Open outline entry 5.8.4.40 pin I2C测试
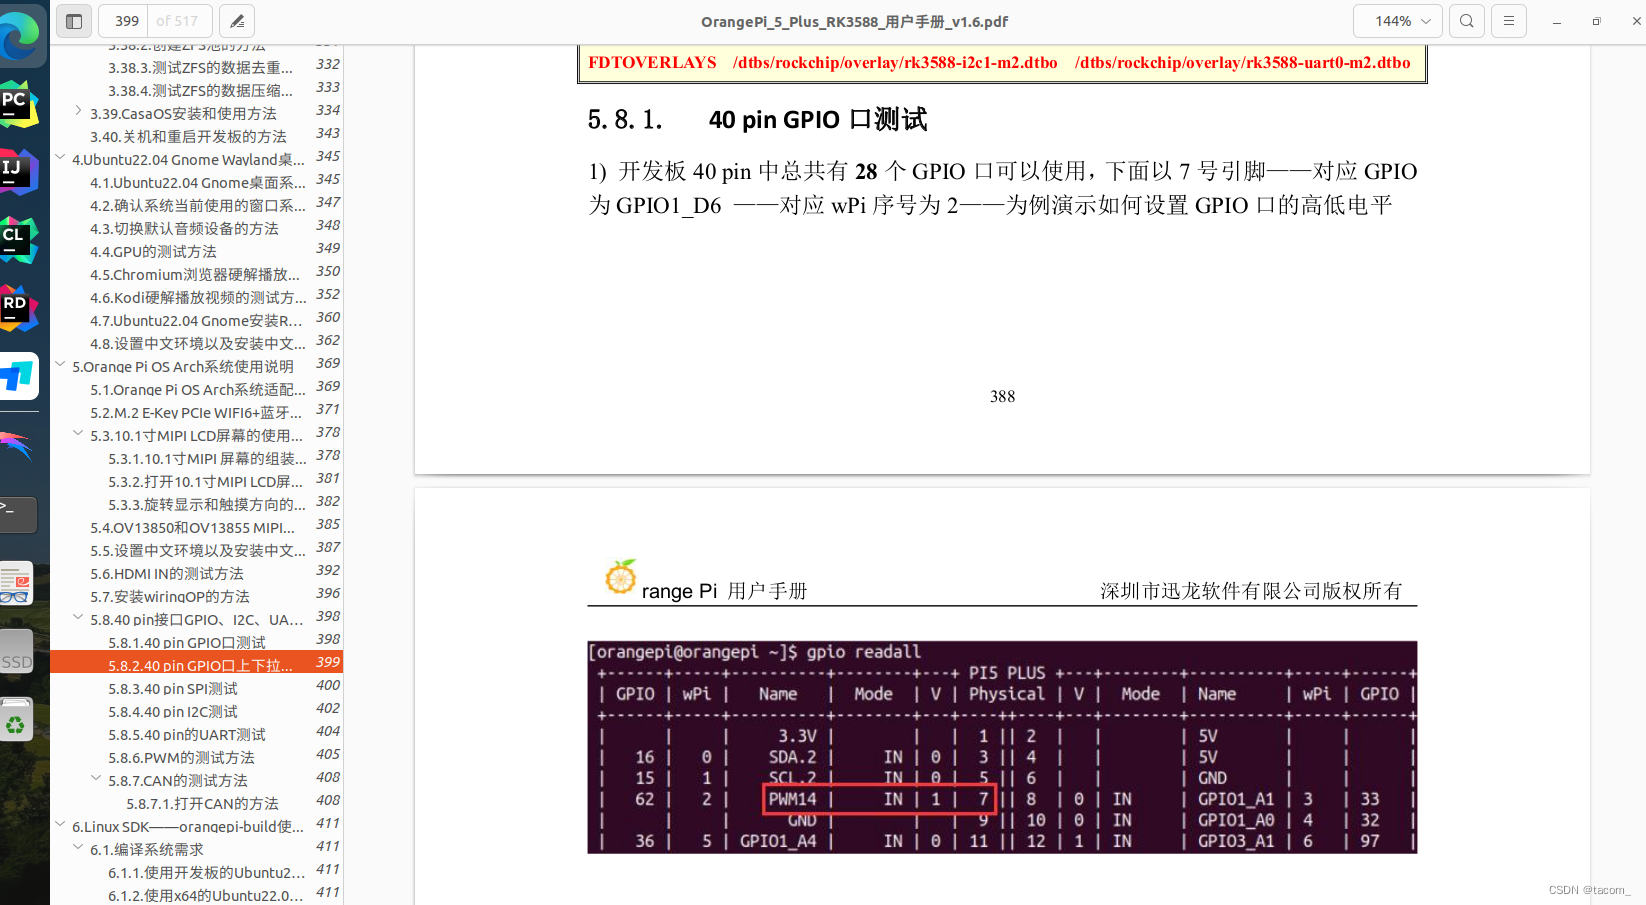Image resolution: width=1646 pixels, height=905 pixels. click(x=173, y=712)
